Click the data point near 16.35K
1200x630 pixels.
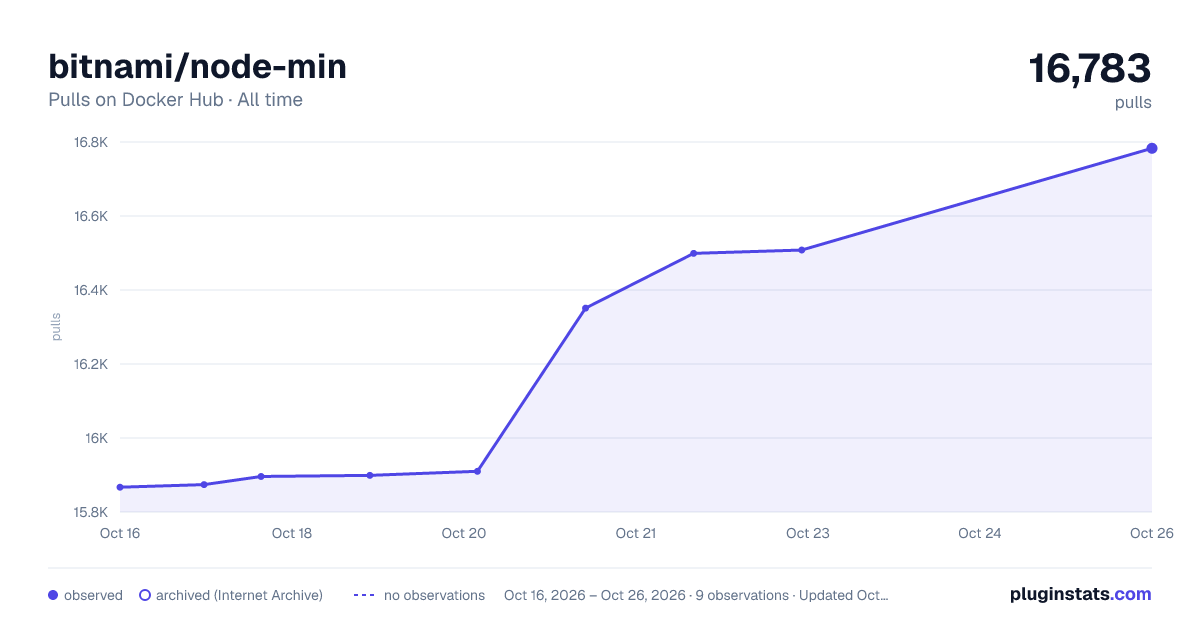[x=585, y=308]
